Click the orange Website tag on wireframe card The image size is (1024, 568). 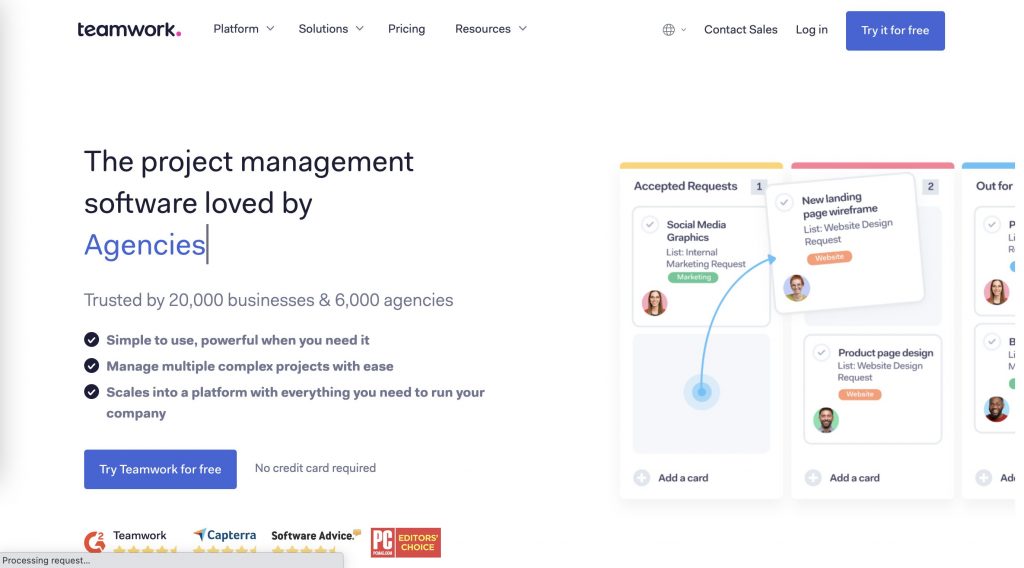829,257
